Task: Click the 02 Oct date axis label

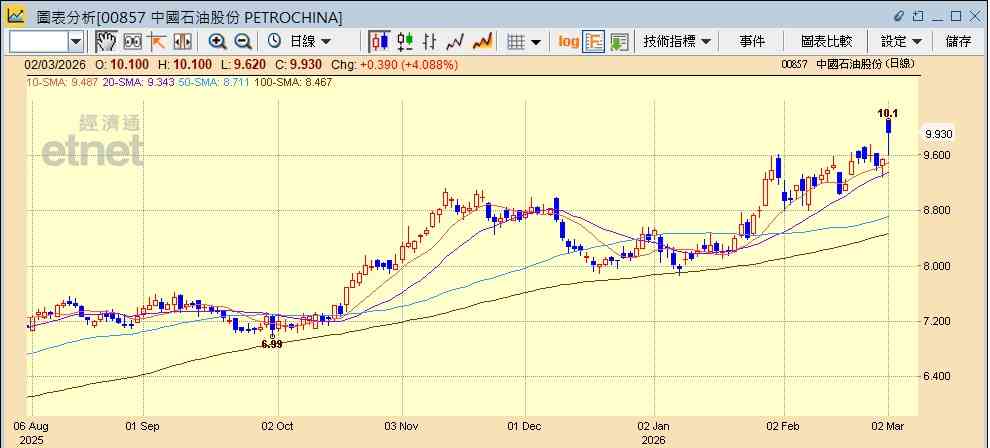Action: (x=278, y=426)
